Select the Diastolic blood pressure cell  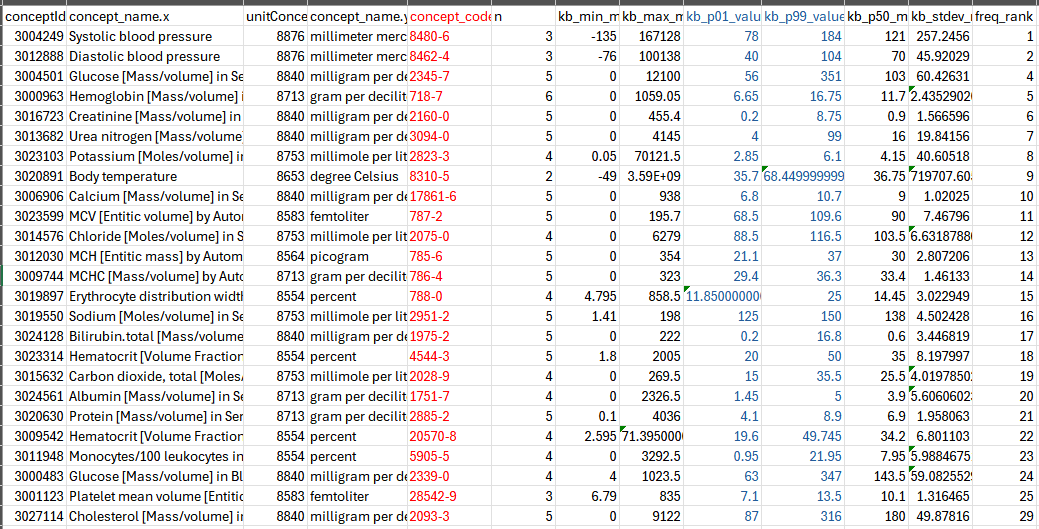[155, 57]
